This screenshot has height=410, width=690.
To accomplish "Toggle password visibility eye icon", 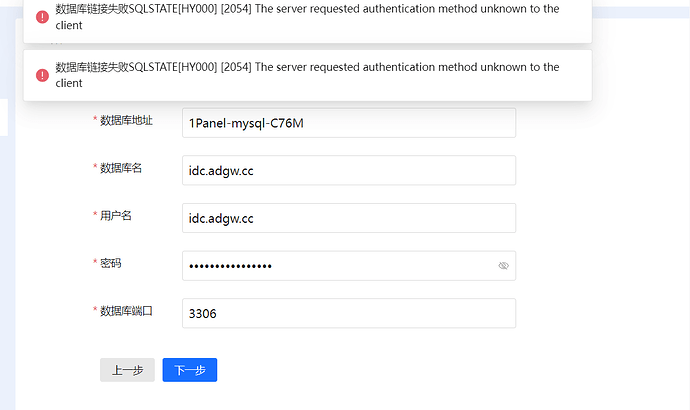I will click(503, 266).
